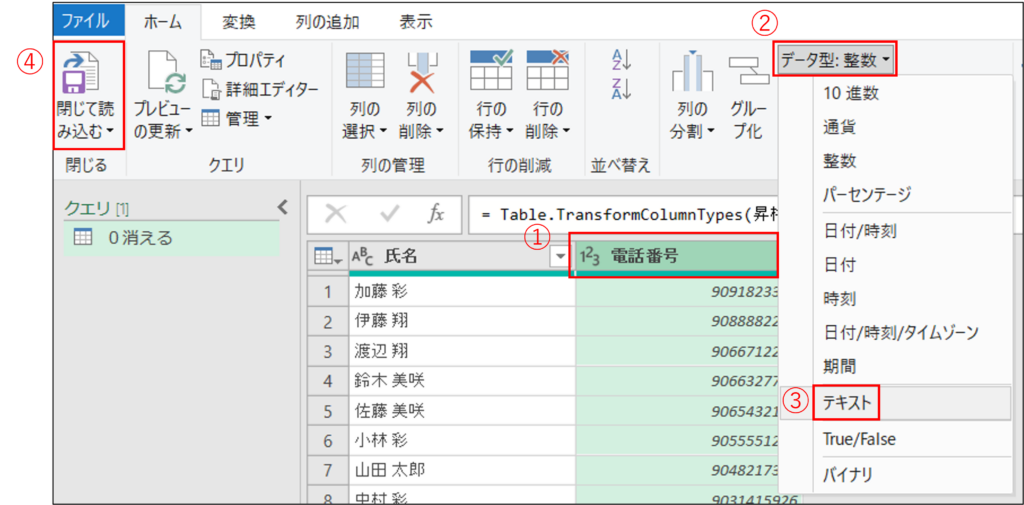Select パーセンテージ from the data type list
Image resolution: width=1024 pixels, height=505 pixels.
pyautogui.click(x=867, y=194)
